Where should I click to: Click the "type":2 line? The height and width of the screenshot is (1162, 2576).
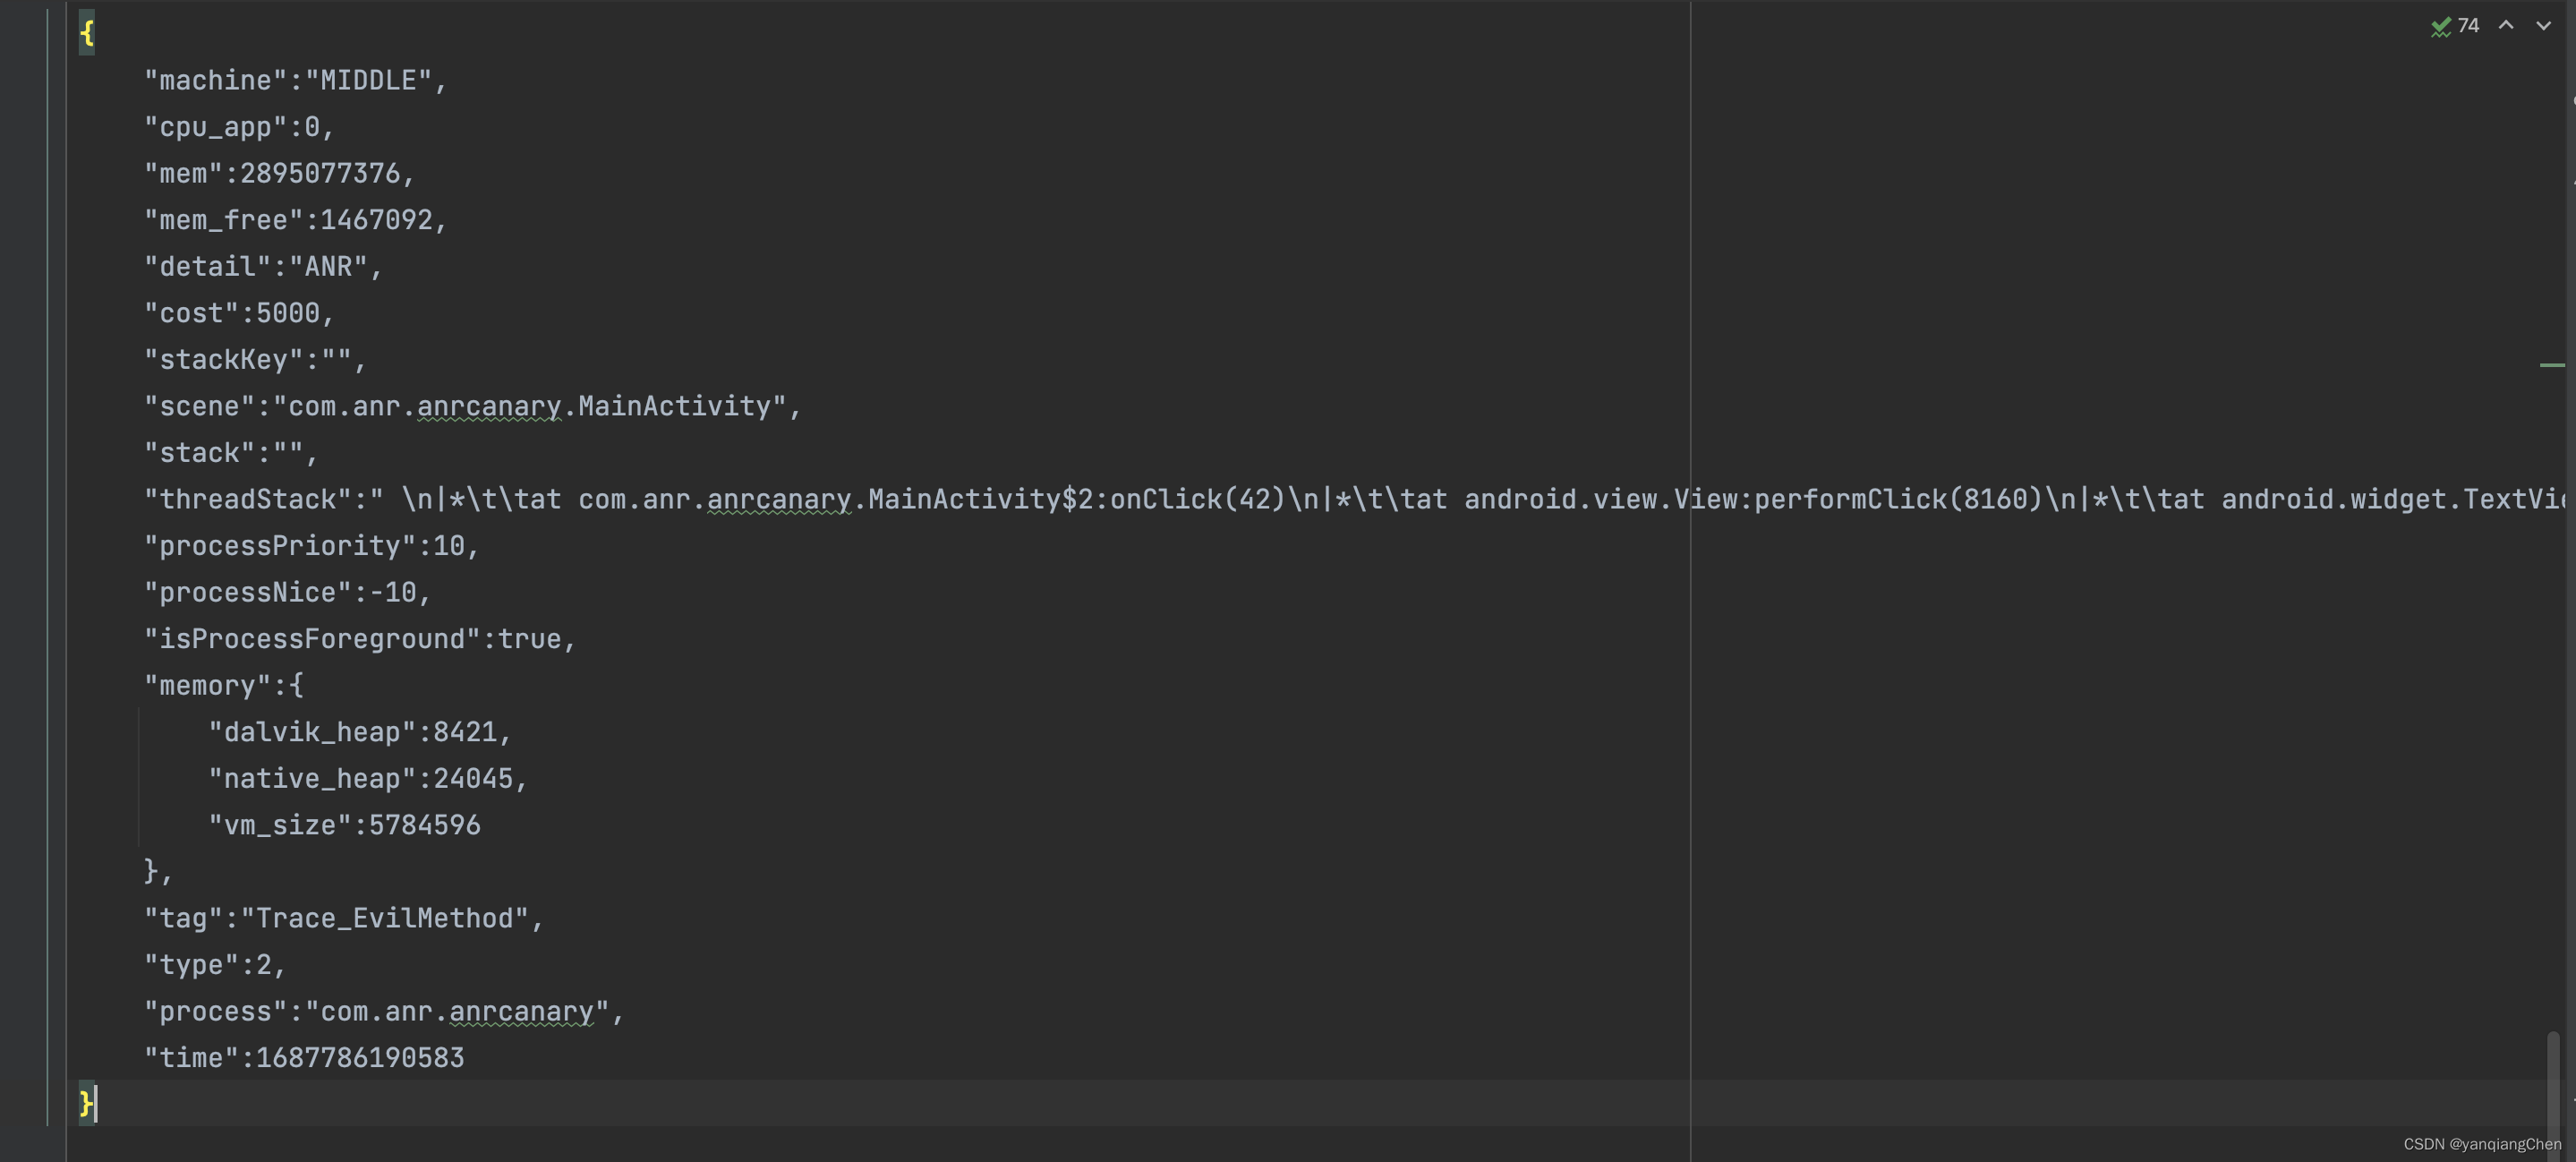click(x=215, y=964)
